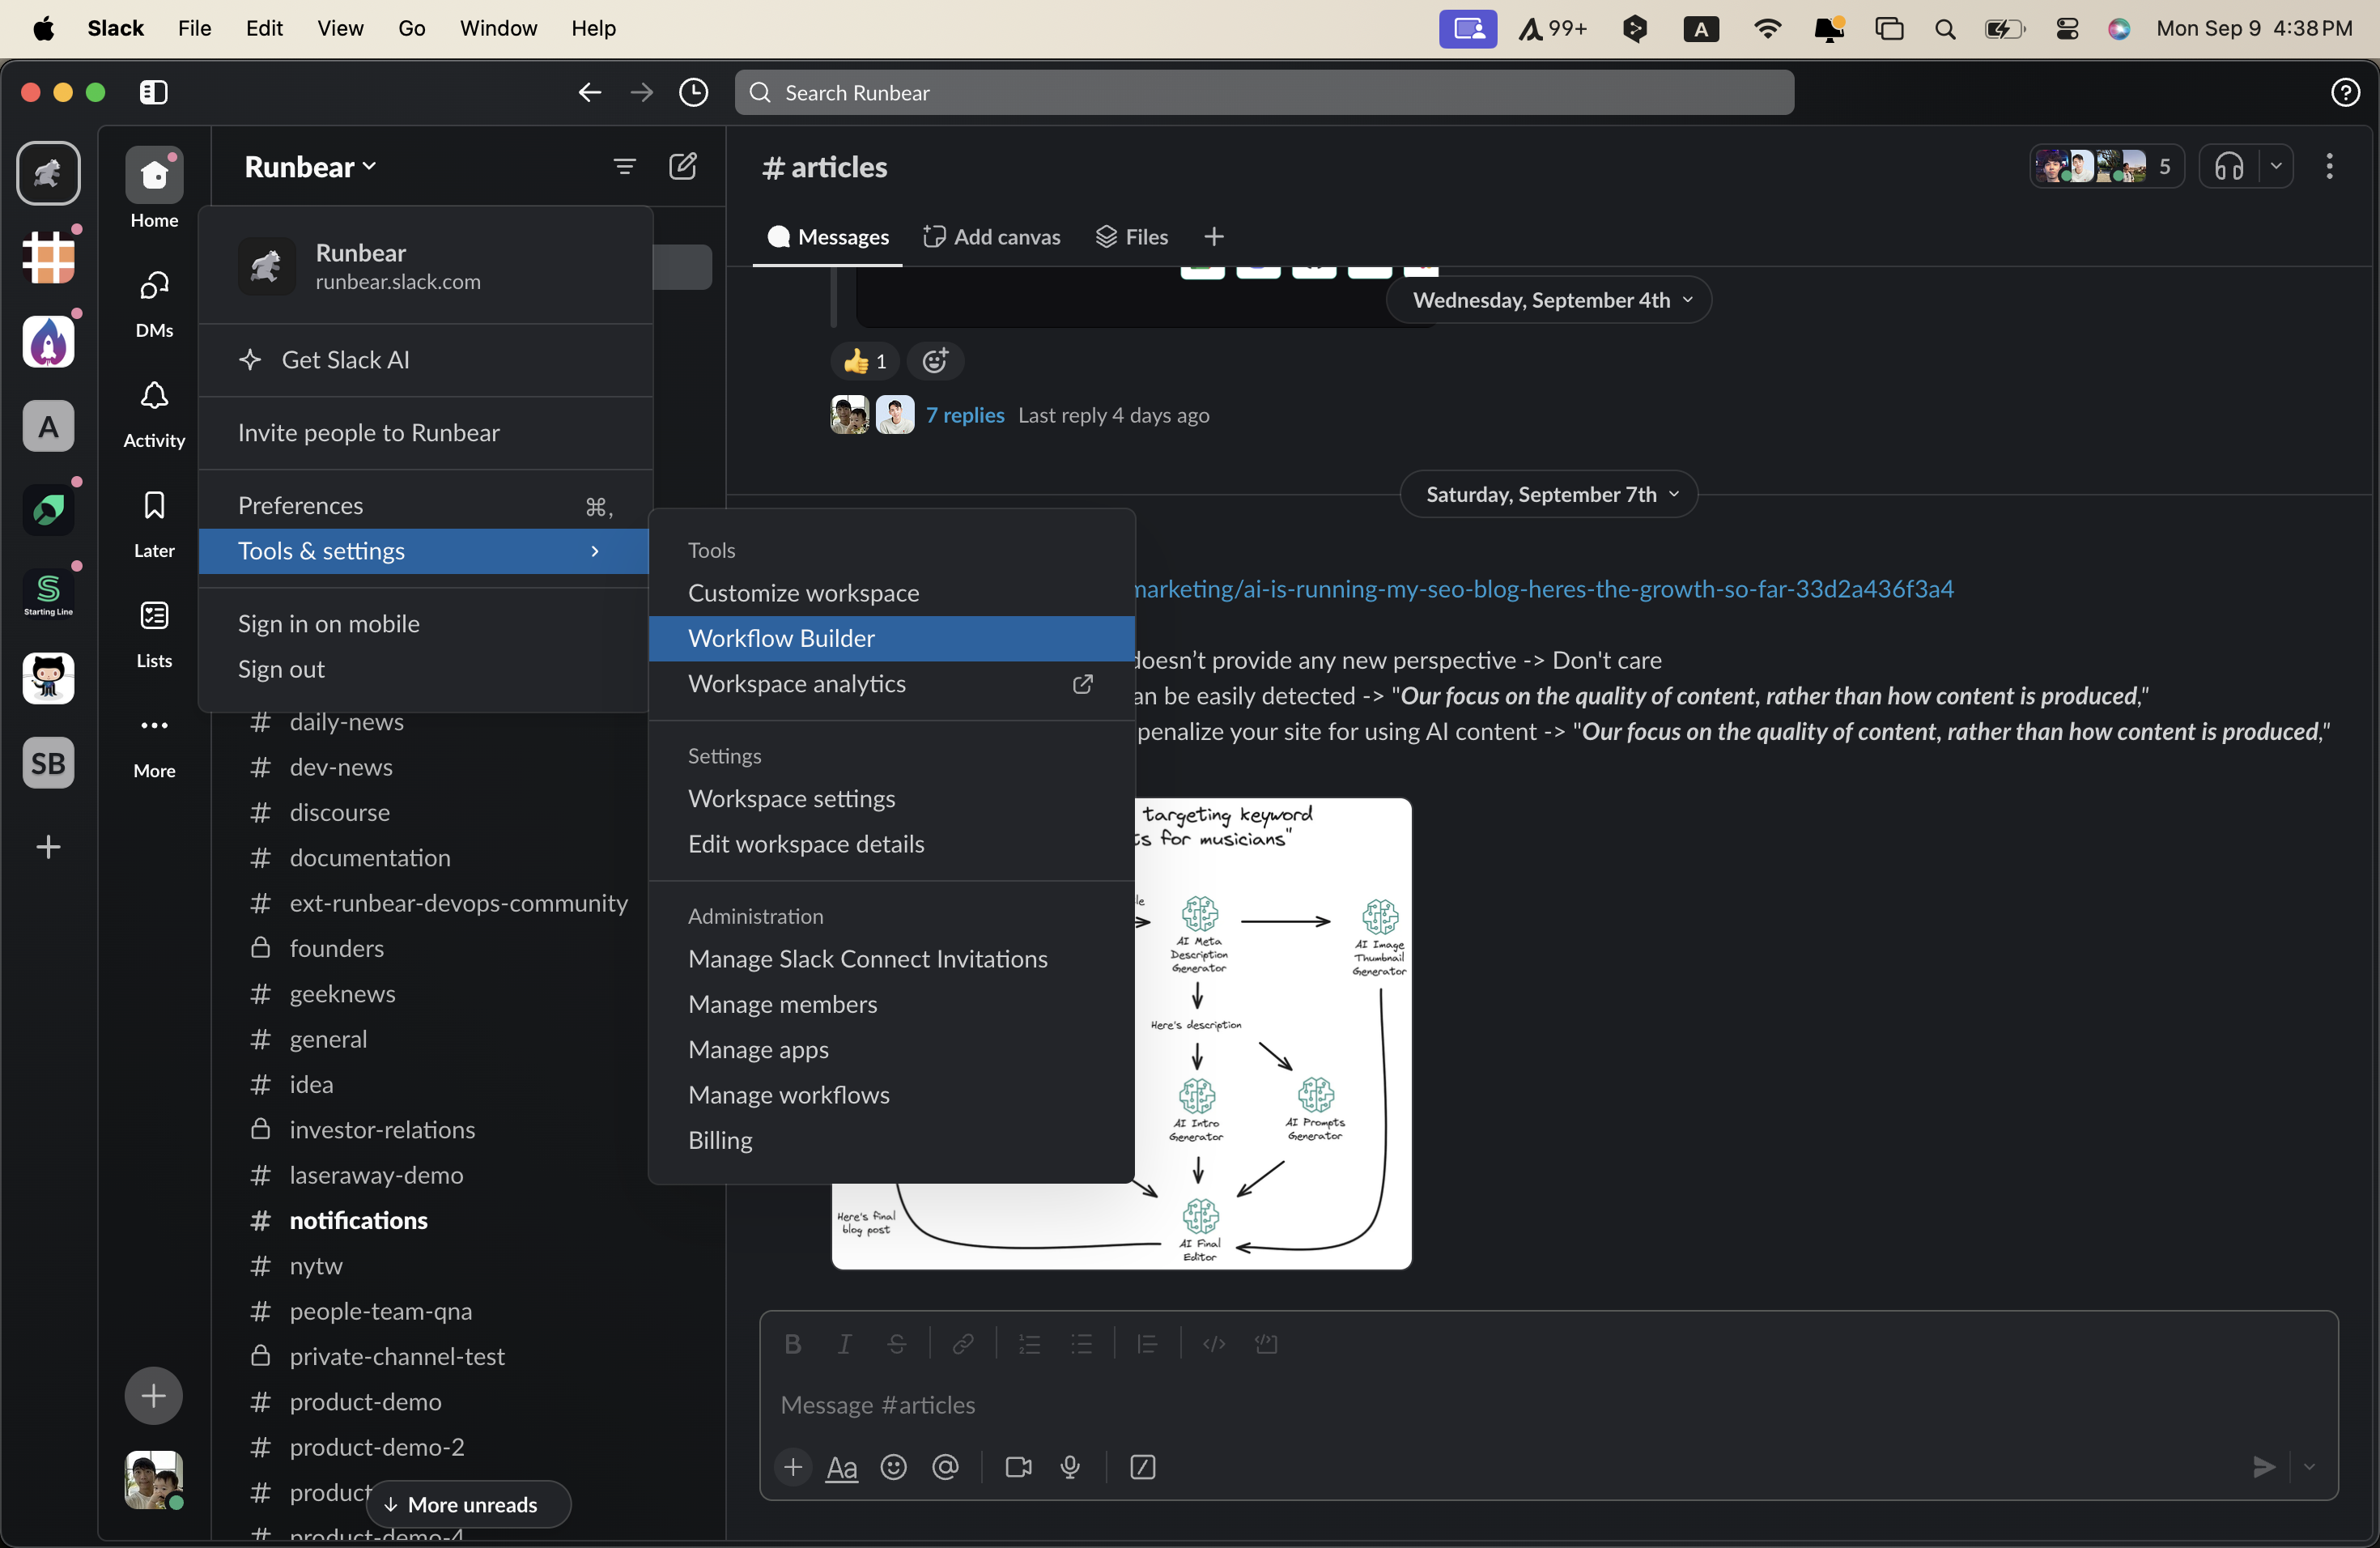Click the compose new message icon
The width and height of the screenshot is (2380, 1548).
[x=683, y=166]
